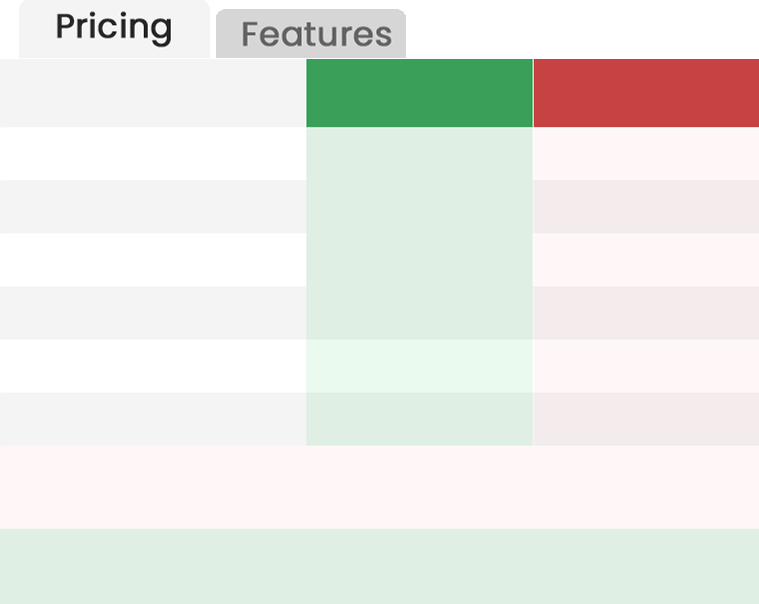
Task: Click first green cell below the green header
Action: pos(419,154)
